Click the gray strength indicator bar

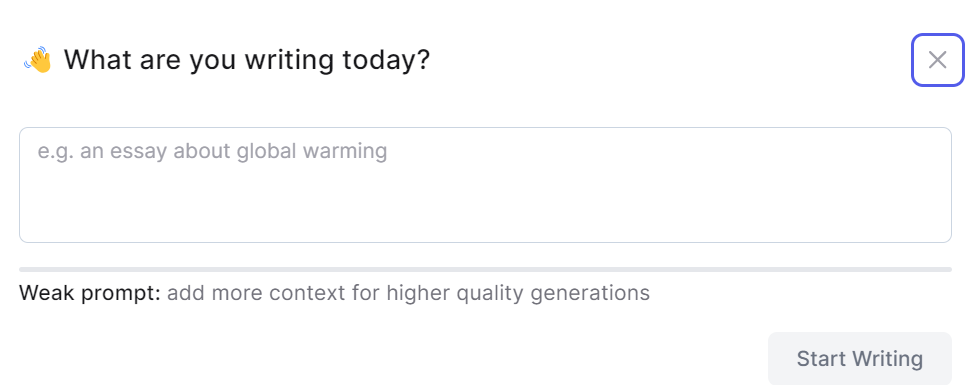tap(485, 270)
